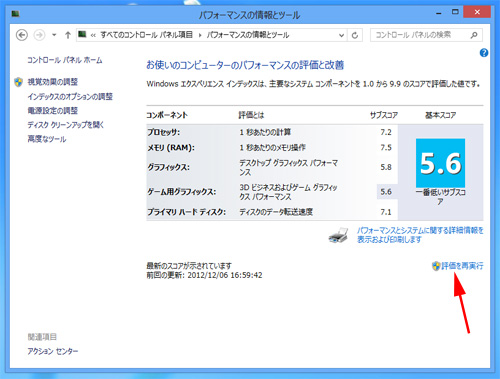Click the memory subscore 7.5
Image resolution: width=500 pixels, height=379 pixels.
pyautogui.click(x=386, y=148)
